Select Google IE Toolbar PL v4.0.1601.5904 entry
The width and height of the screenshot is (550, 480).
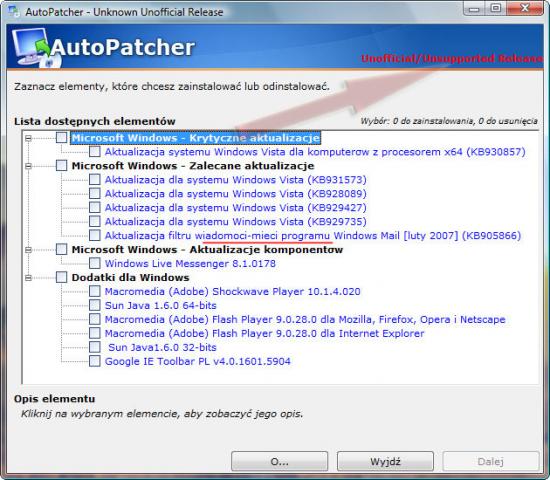[198, 361]
